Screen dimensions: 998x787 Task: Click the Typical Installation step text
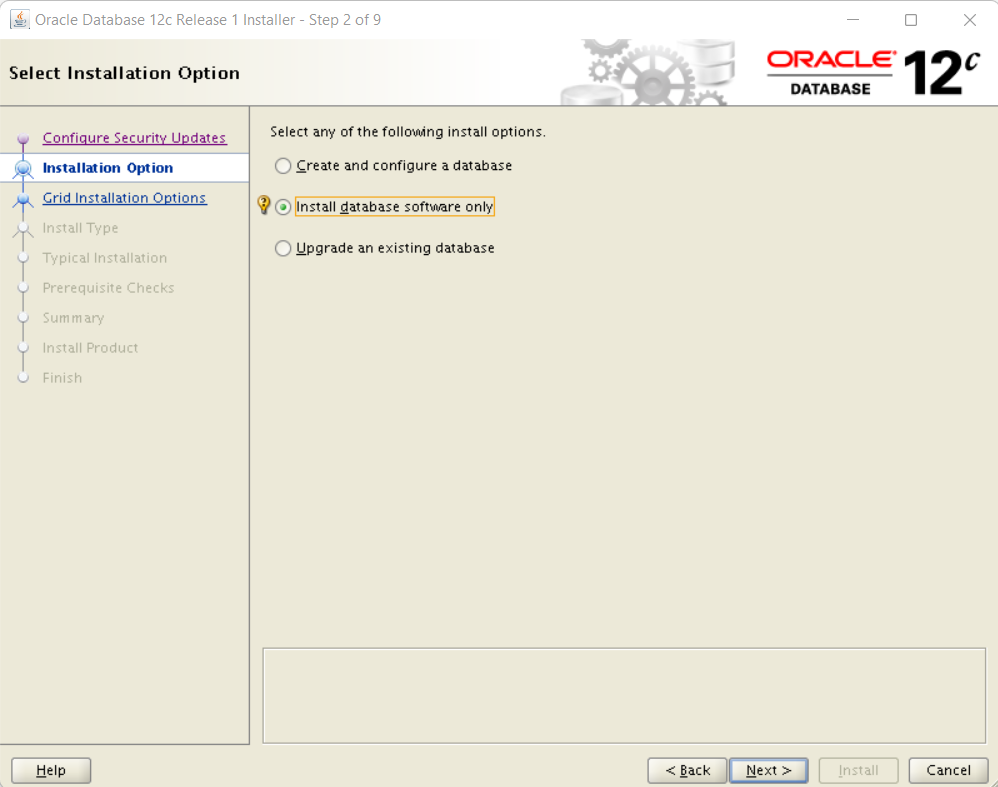tap(104, 258)
